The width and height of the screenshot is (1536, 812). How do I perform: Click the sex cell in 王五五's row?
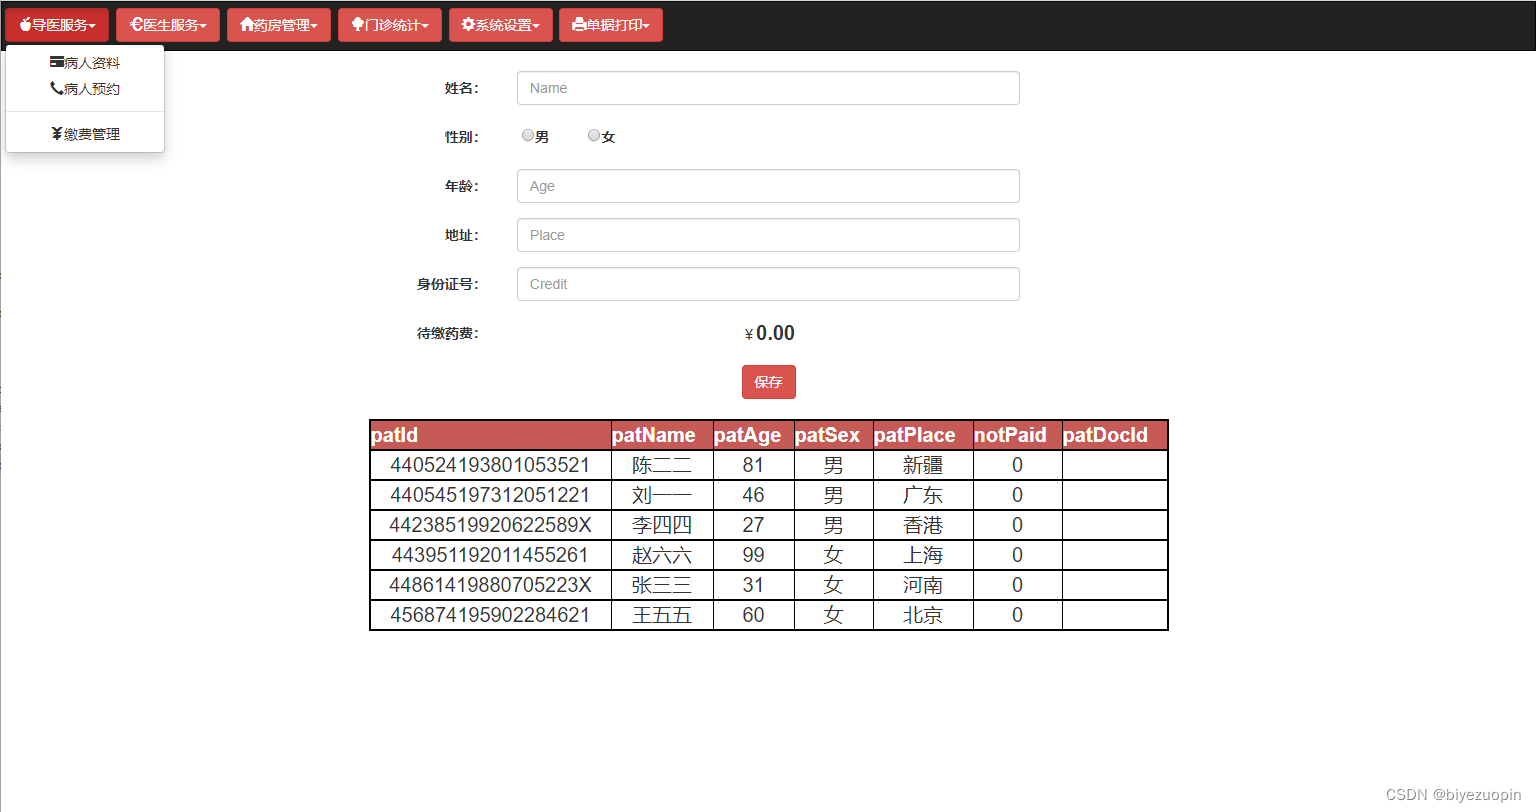[833, 615]
